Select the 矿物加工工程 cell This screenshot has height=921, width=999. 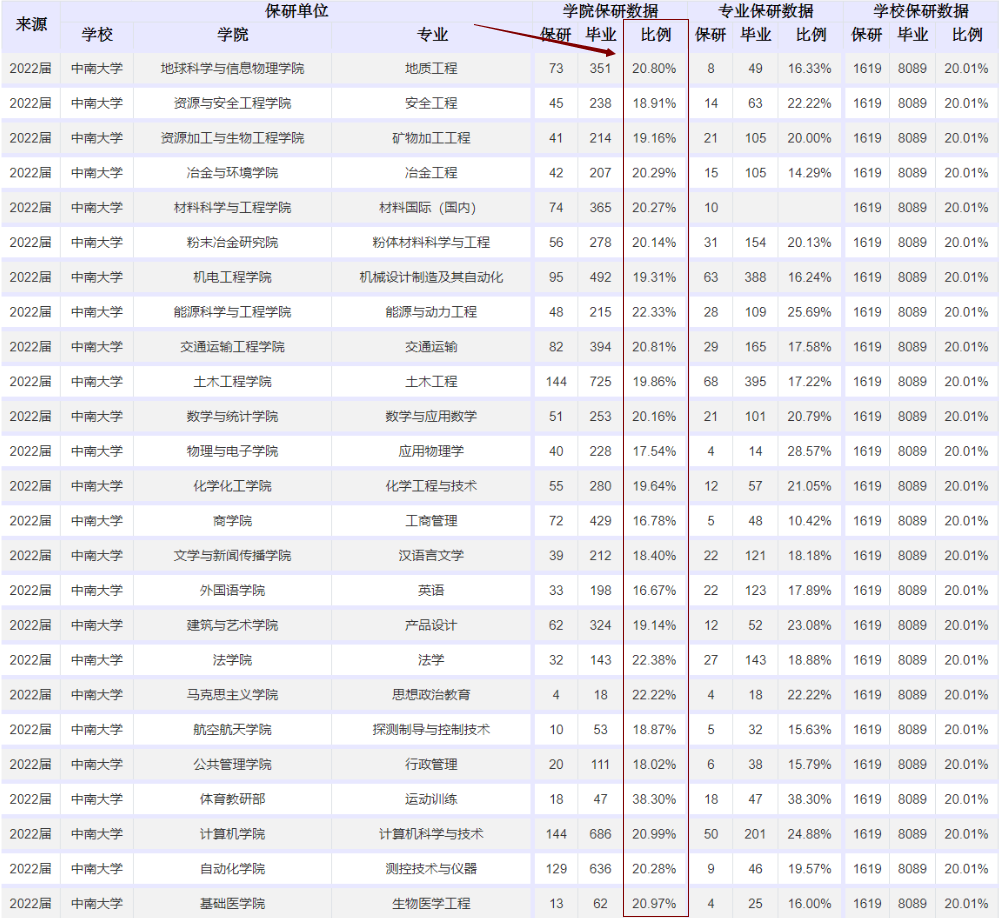click(x=431, y=138)
